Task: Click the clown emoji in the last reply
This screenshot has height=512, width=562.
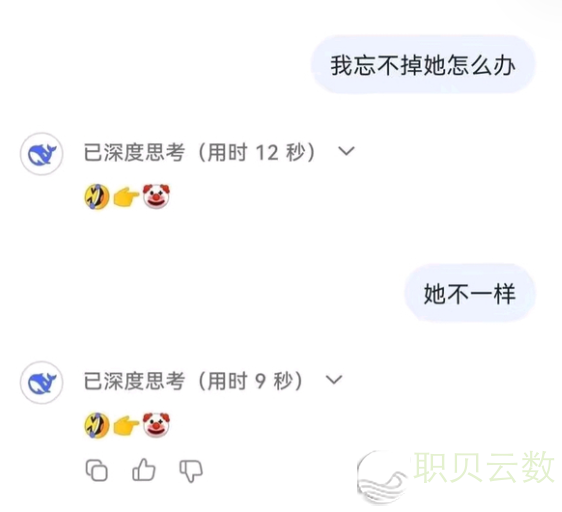Action: (x=156, y=425)
